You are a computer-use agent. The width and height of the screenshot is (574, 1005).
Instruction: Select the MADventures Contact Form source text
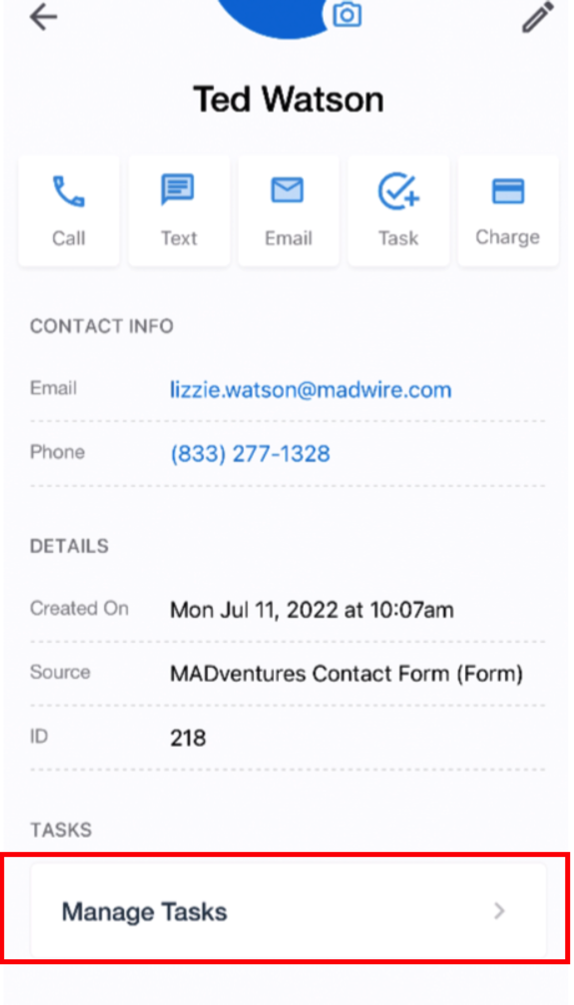click(347, 674)
